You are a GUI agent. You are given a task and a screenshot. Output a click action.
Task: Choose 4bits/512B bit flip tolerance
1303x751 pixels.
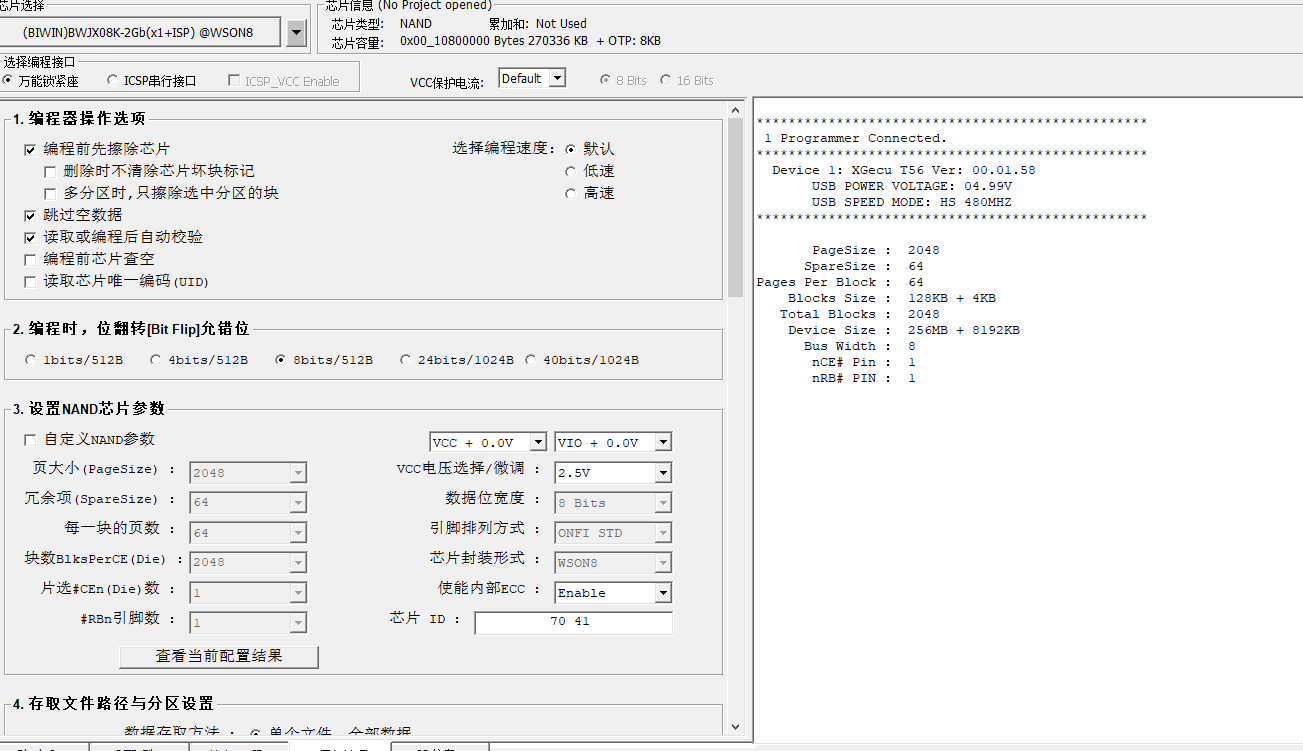click(155, 360)
